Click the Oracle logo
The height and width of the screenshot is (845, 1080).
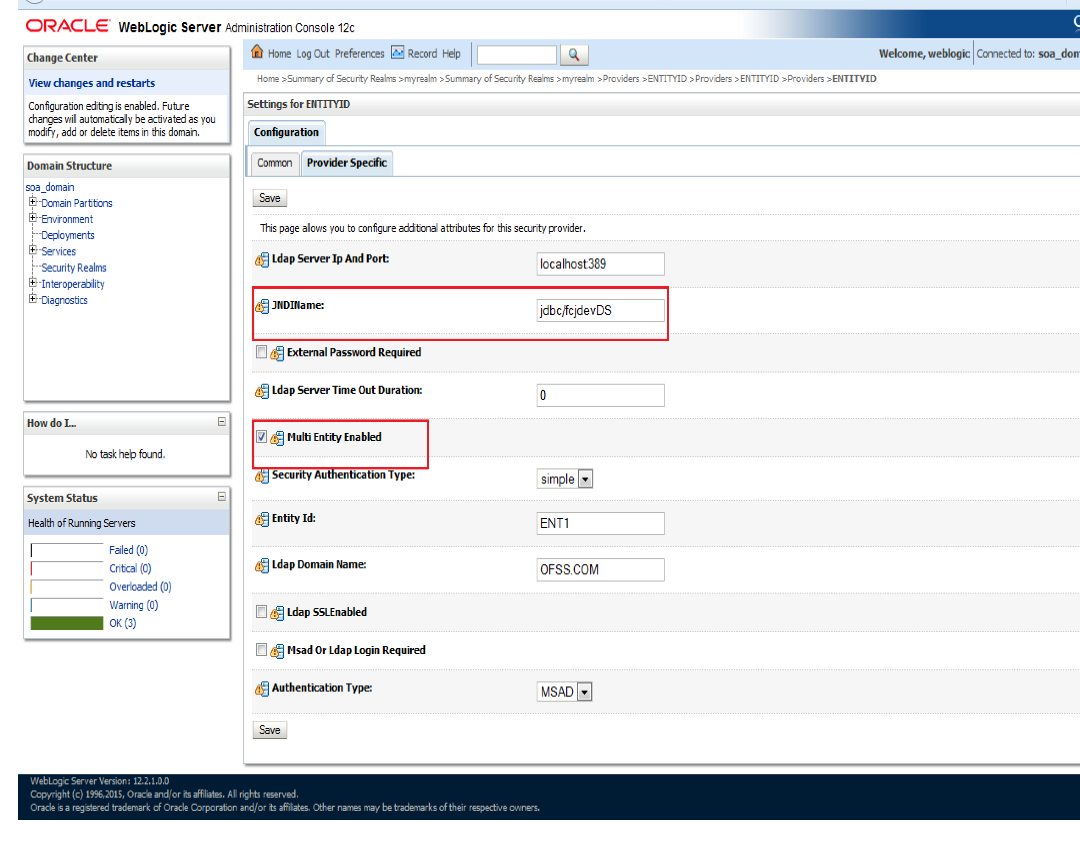[68, 26]
